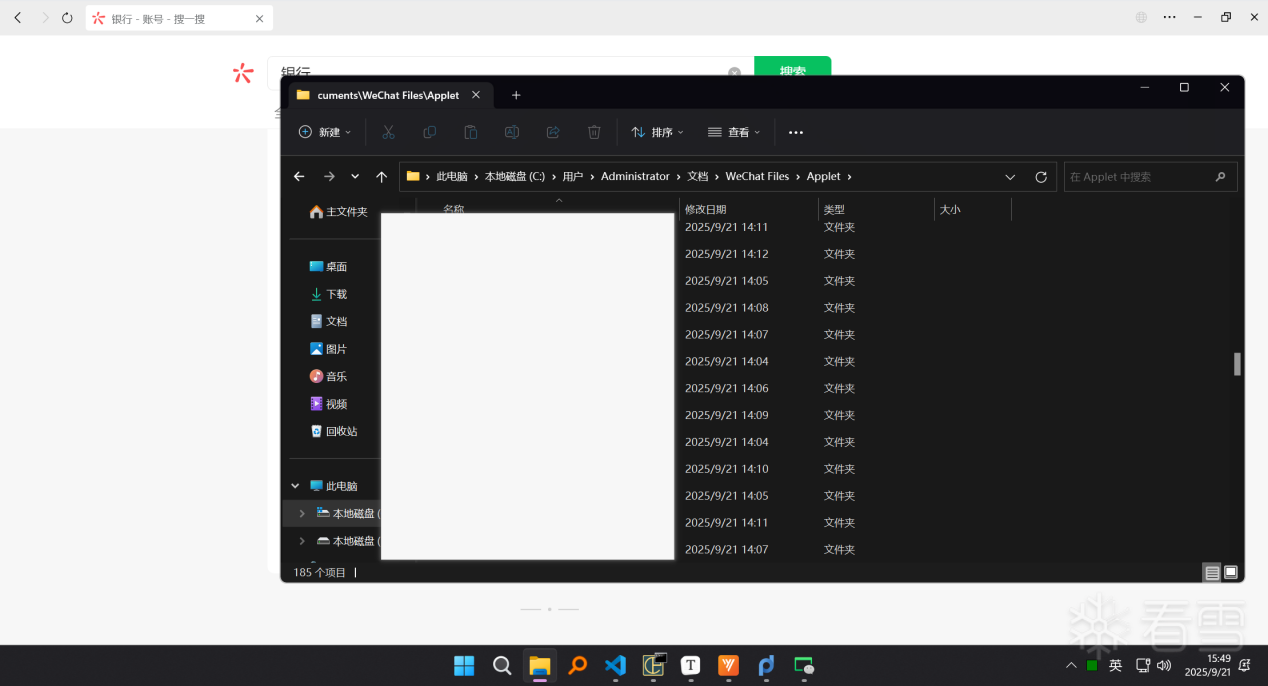
Task: Click the browser window's back arrow
Action: (x=18, y=18)
